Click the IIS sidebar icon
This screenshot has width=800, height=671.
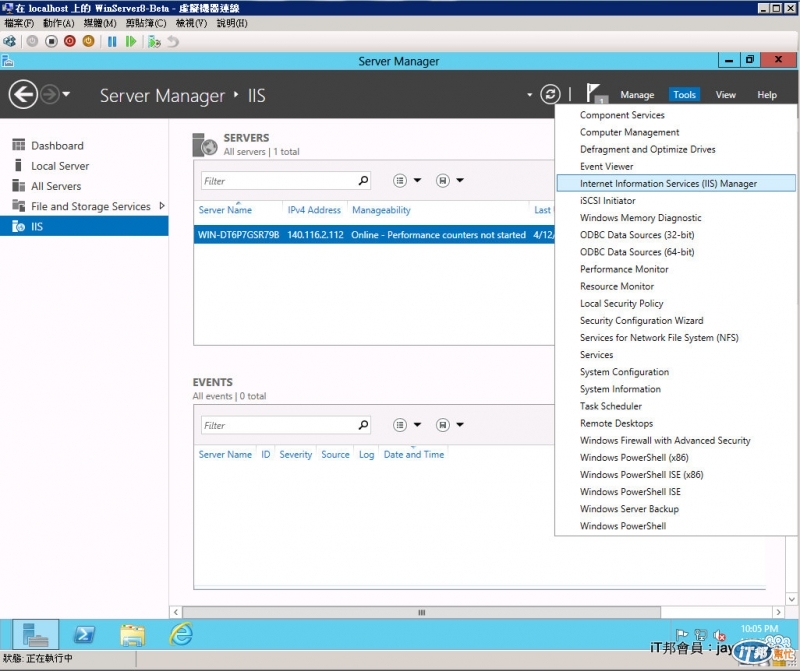pos(18,226)
